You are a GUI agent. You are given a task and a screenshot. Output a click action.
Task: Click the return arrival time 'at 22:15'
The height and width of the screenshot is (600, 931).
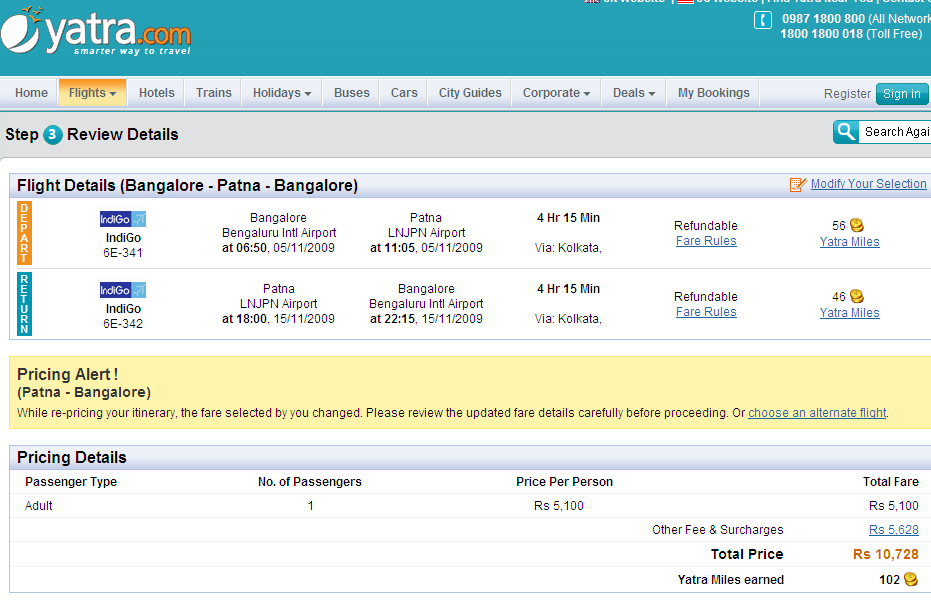392,319
